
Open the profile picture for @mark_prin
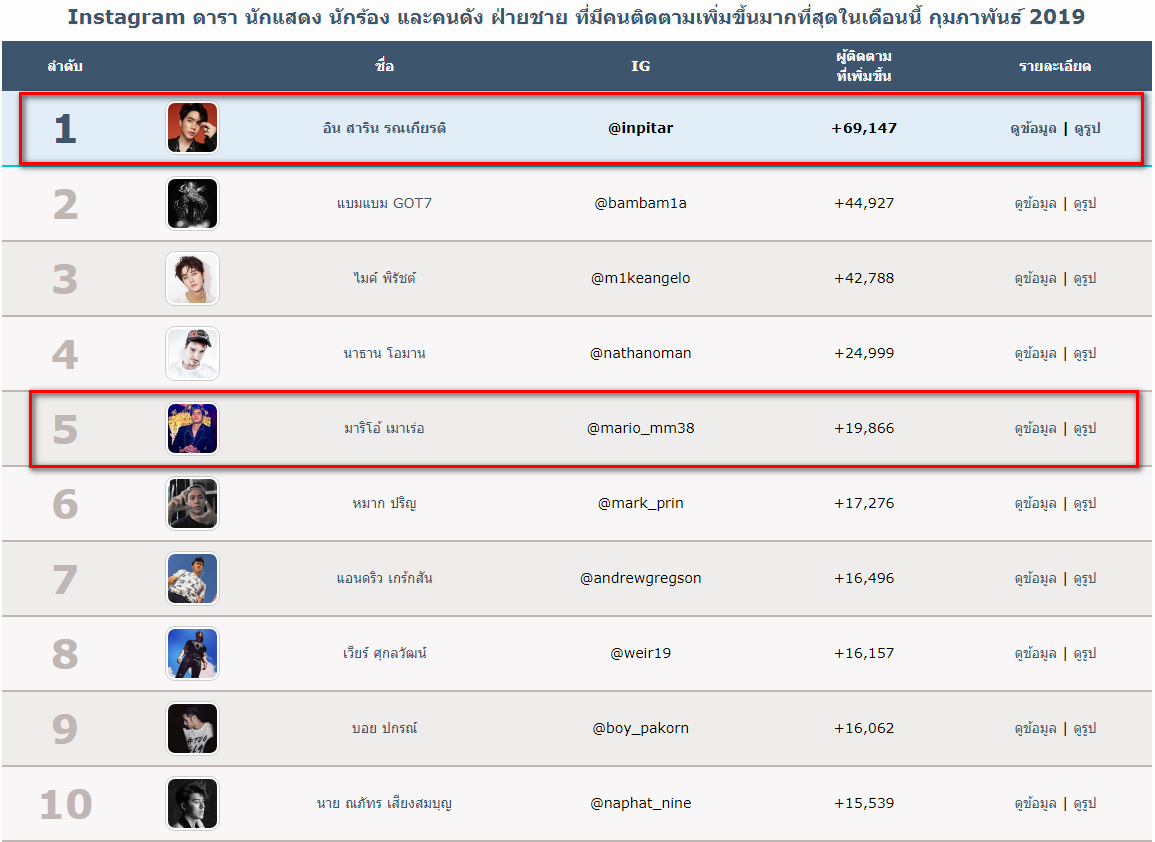[x=192, y=504]
